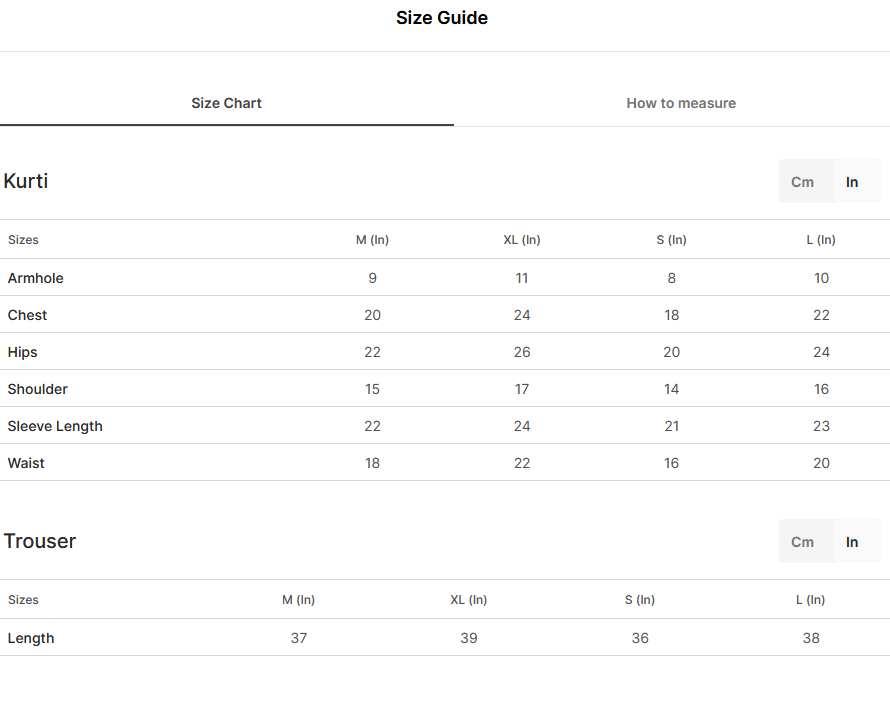Open the Size Chart tab
Viewport: 890px width, 717px height.
click(226, 103)
